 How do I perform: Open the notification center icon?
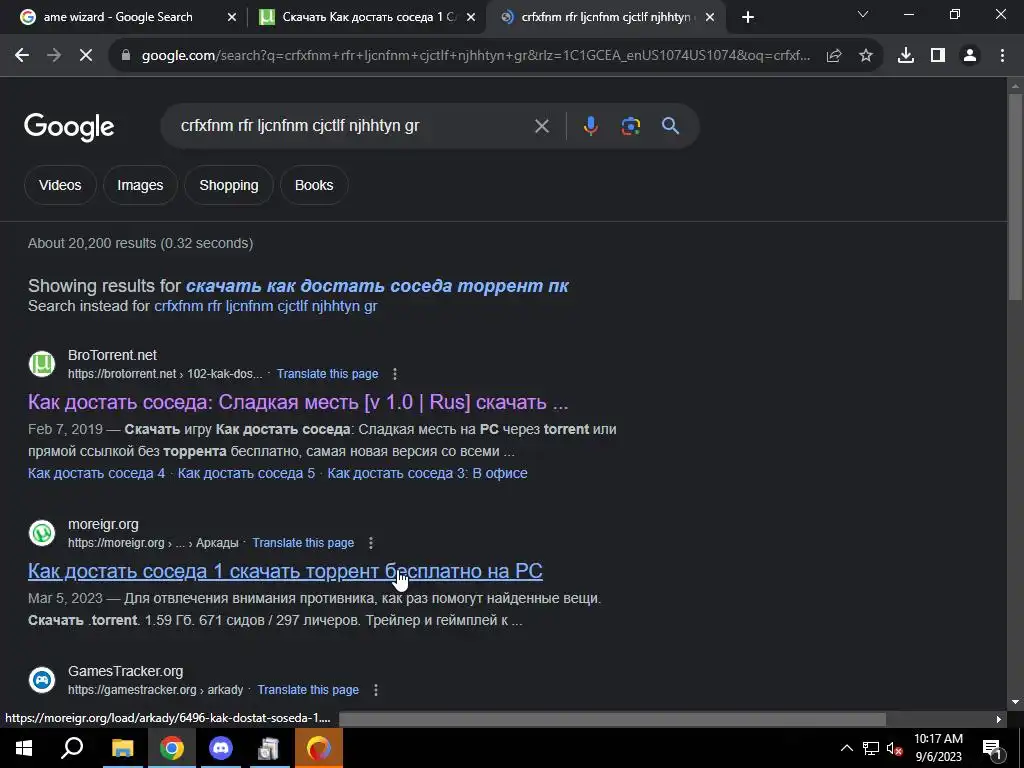click(x=993, y=749)
